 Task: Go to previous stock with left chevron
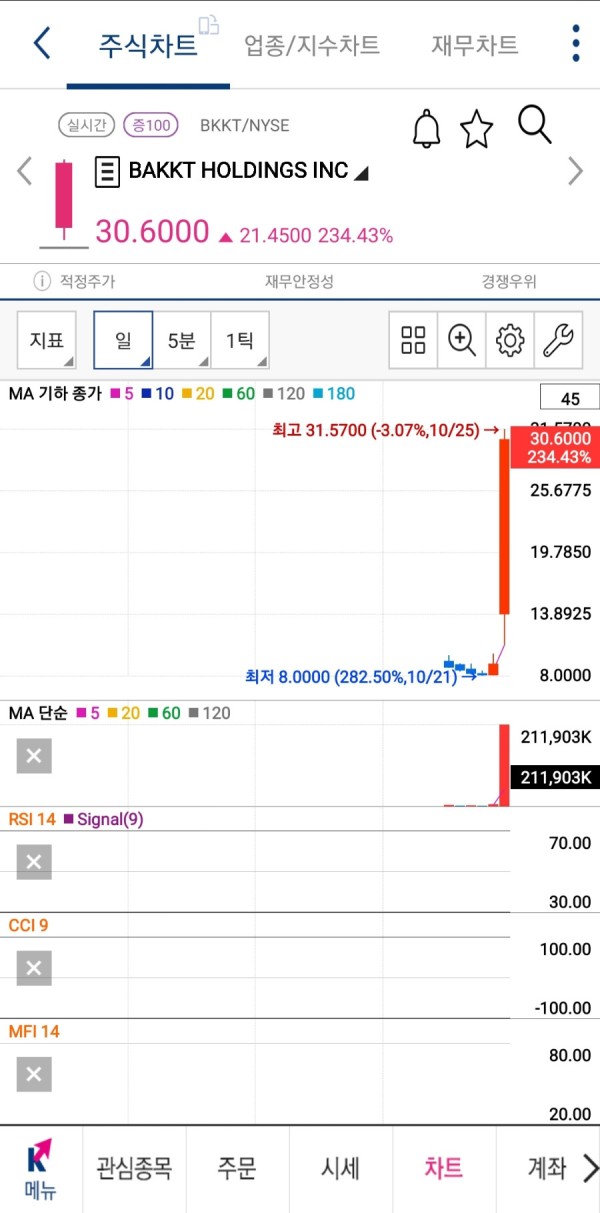coord(25,172)
